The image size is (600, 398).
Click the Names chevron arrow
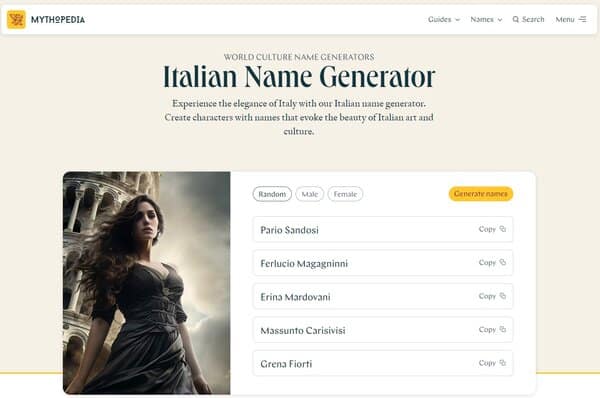click(500, 20)
